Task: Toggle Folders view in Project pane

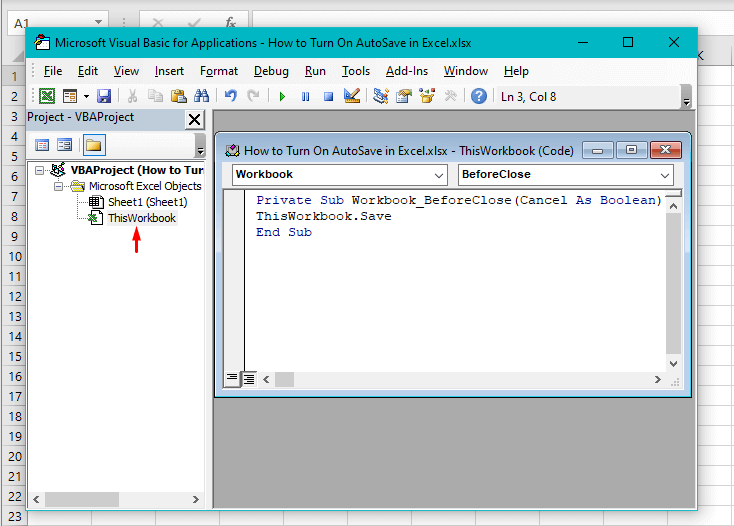Action: click(94, 145)
